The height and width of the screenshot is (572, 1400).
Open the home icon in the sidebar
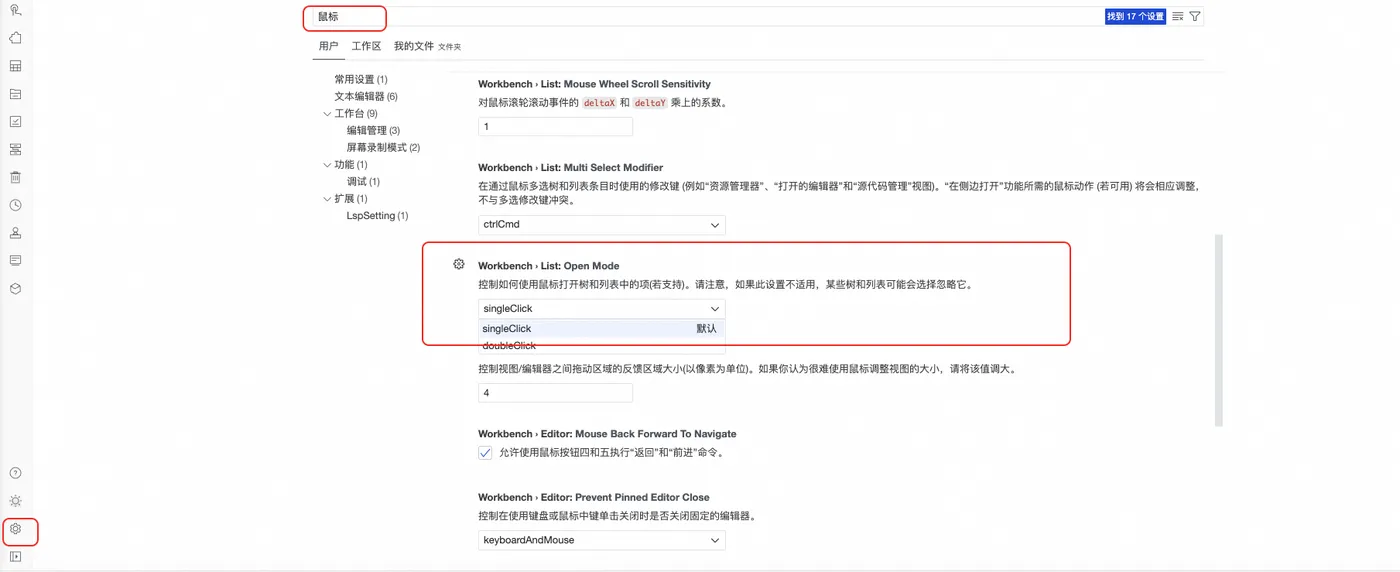(x=15, y=38)
